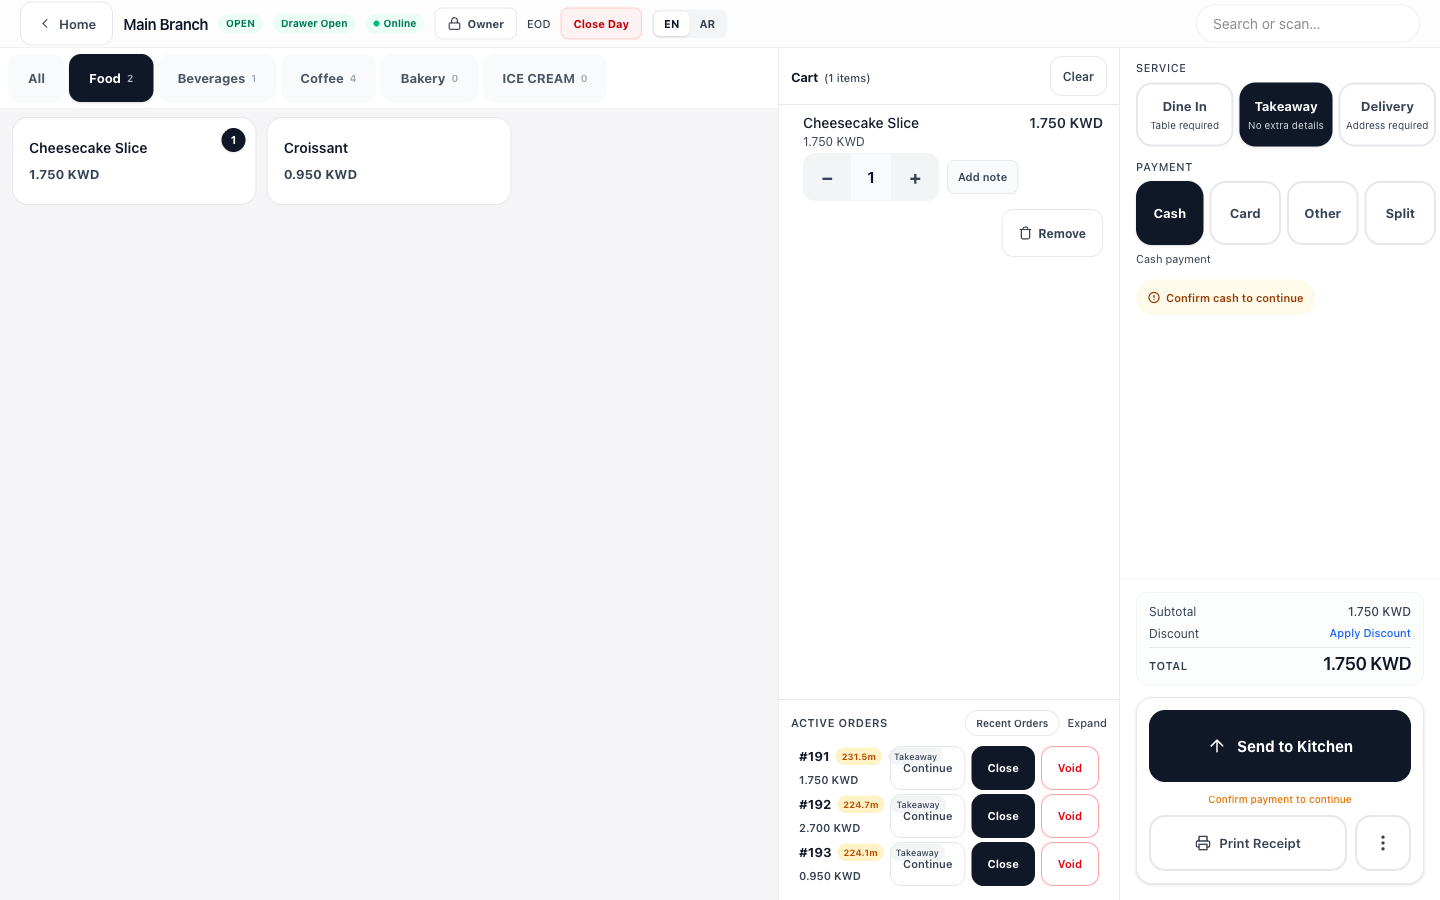Open the Recent Orders view

point(1011,723)
